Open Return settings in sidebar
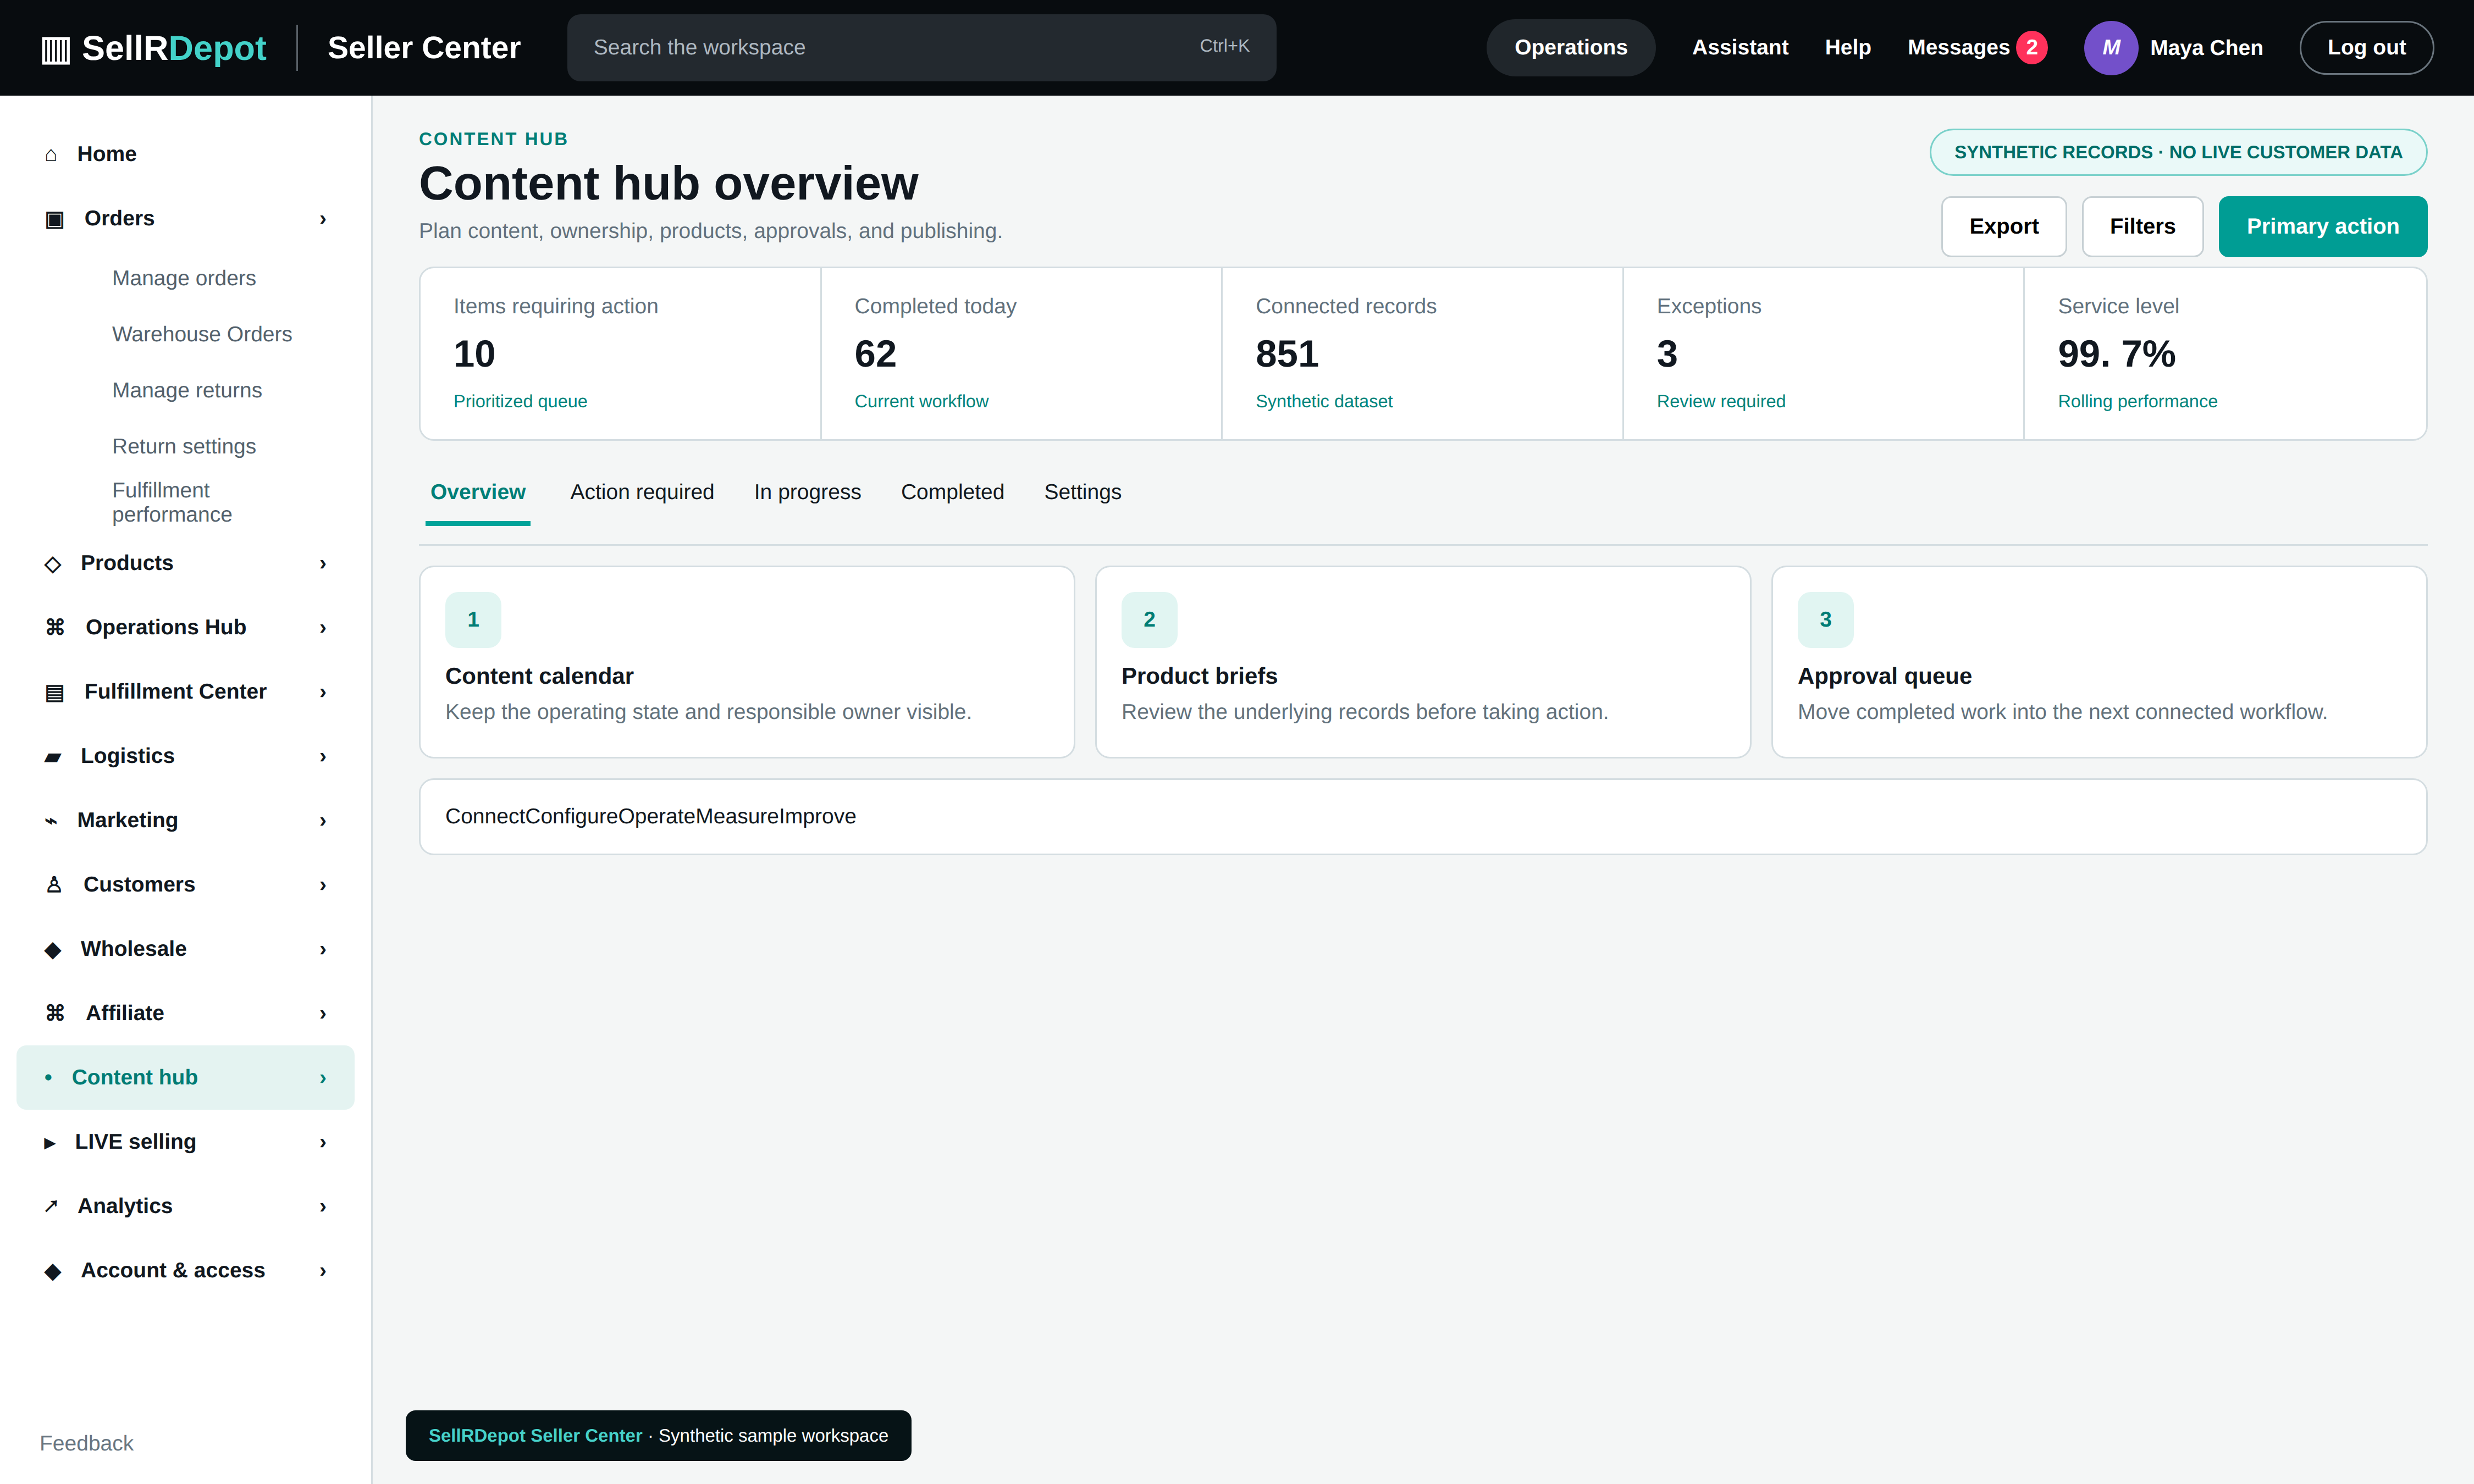 point(184,446)
